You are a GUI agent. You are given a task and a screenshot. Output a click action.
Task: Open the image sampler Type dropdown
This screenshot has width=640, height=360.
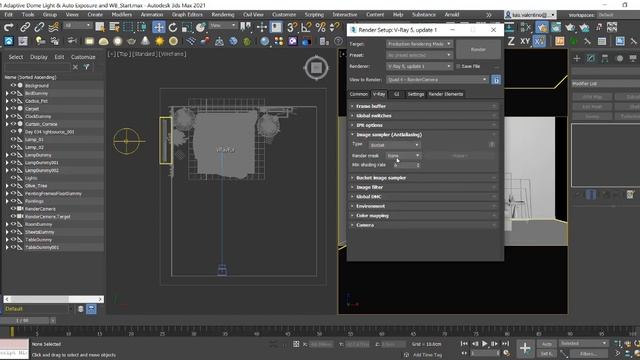pyautogui.click(x=394, y=145)
